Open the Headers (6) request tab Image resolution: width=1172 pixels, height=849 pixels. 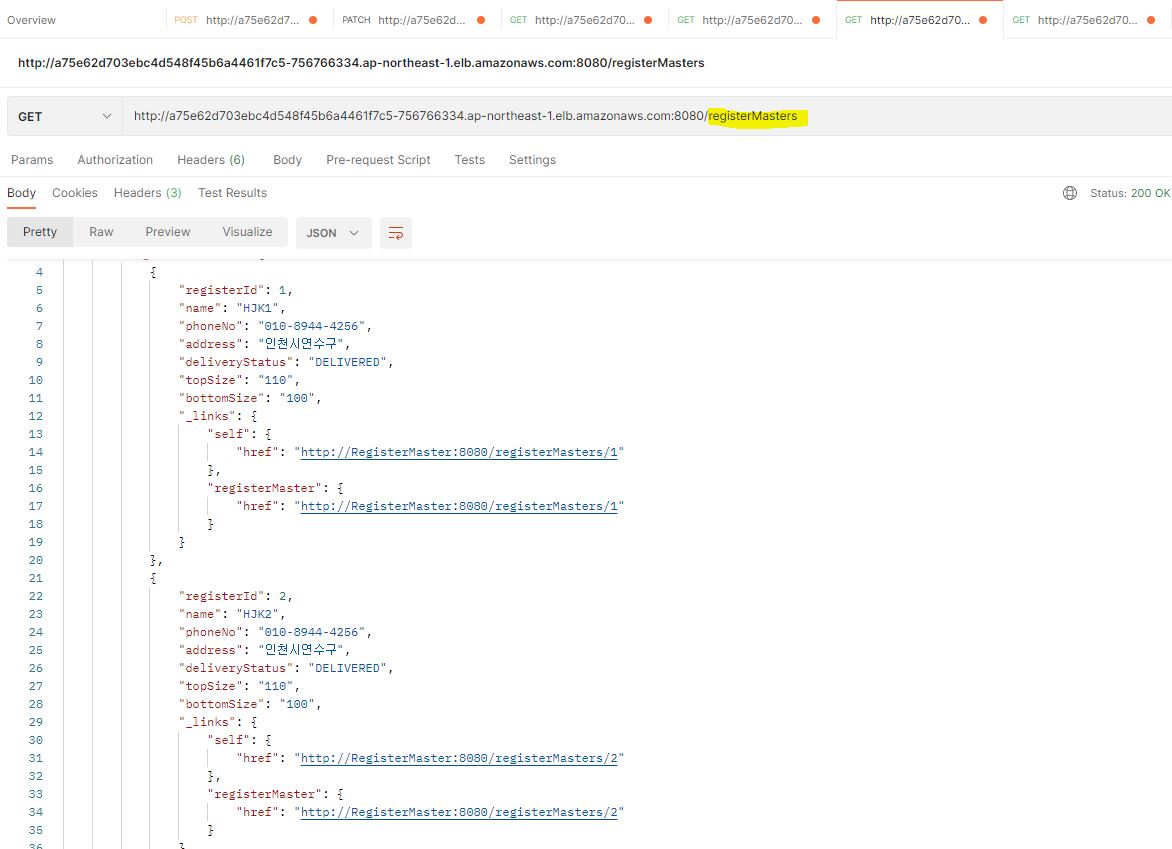click(x=211, y=159)
